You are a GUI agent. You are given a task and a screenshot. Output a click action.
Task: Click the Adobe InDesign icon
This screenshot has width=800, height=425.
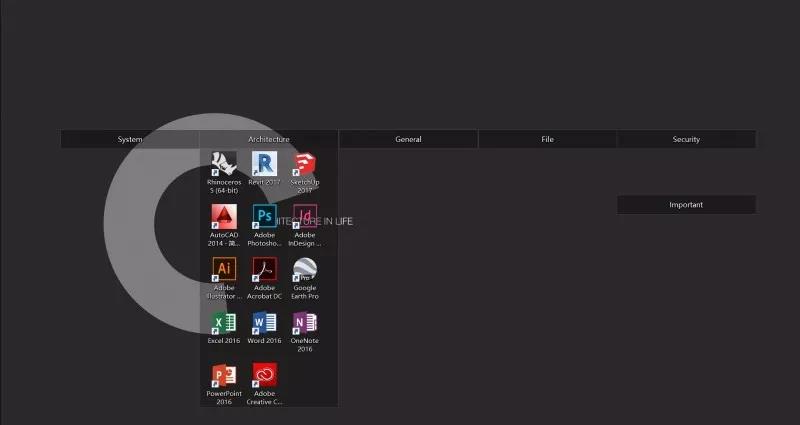pos(305,217)
